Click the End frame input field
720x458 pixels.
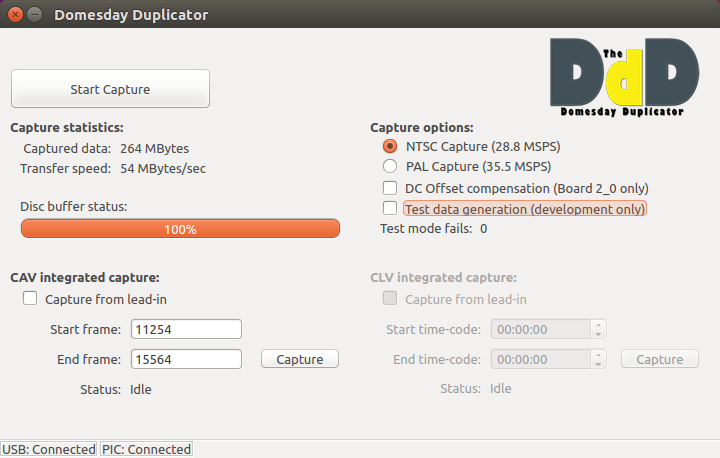pyautogui.click(x=186, y=359)
